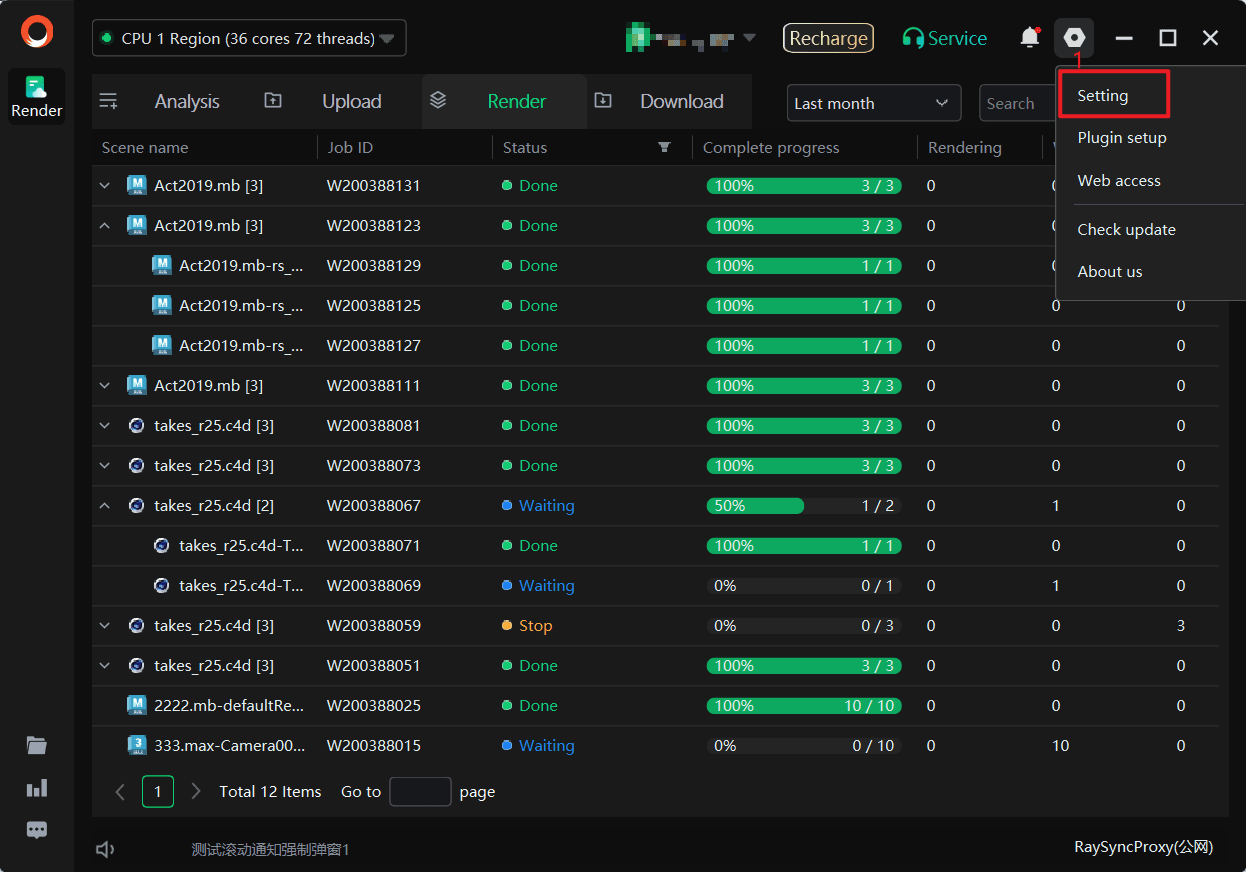This screenshot has width=1246, height=872.
Task: Select Plugin setup from the menu
Action: [x=1122, y=138]
